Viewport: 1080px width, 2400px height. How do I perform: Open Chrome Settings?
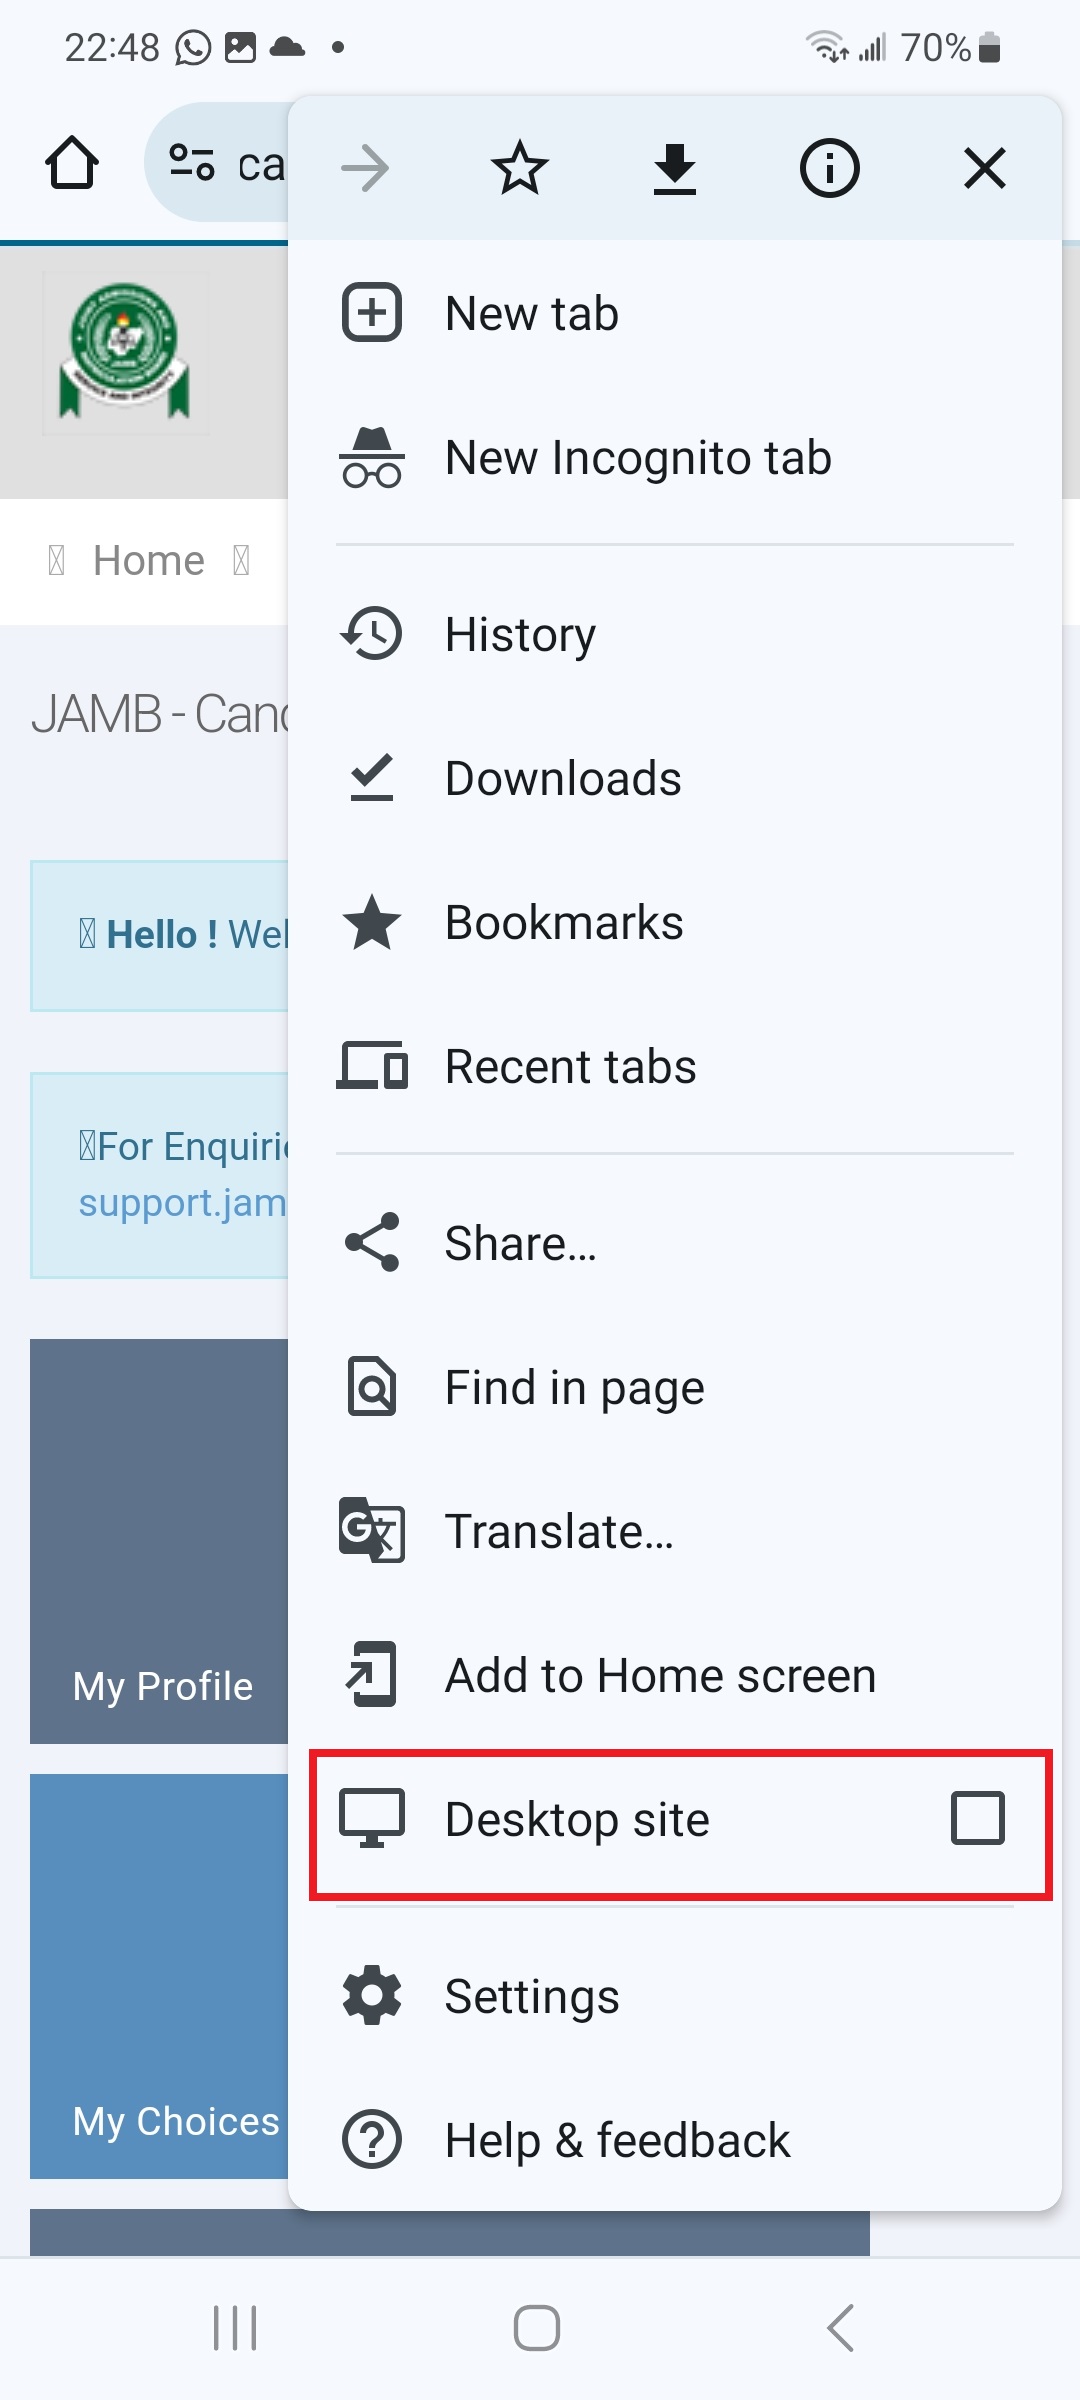(675, 1996)
